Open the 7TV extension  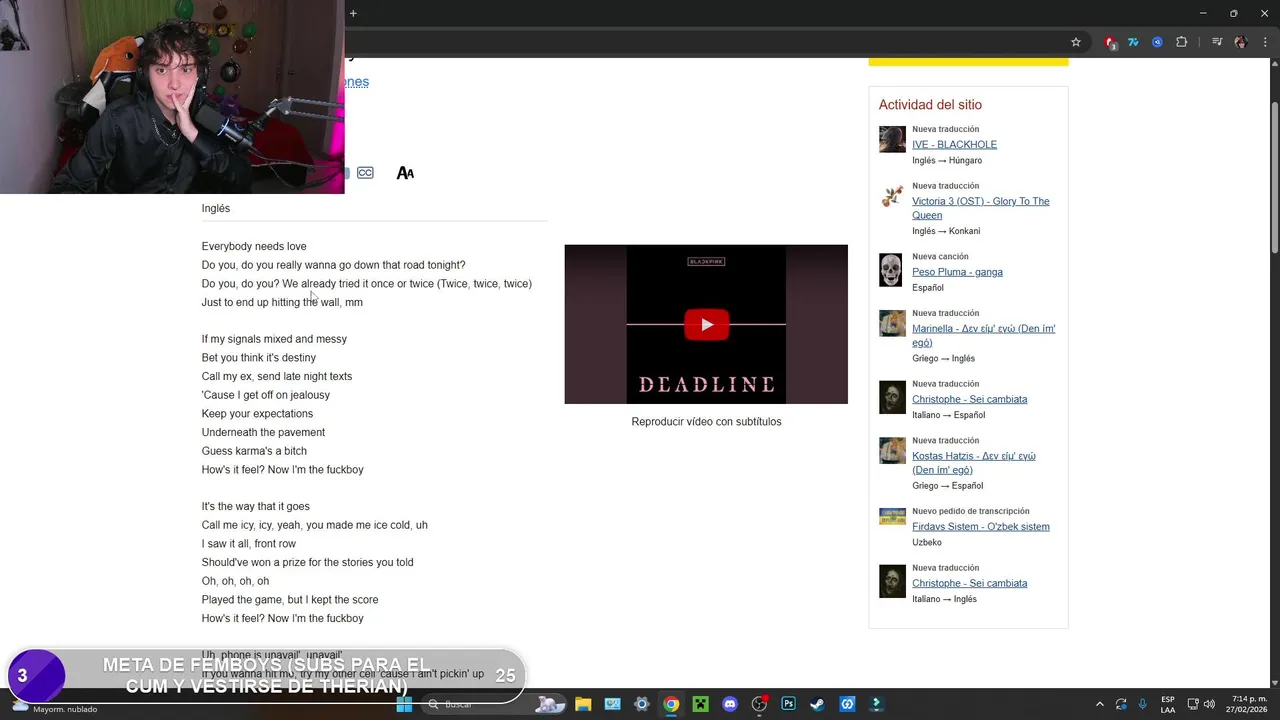(1133, 42)
